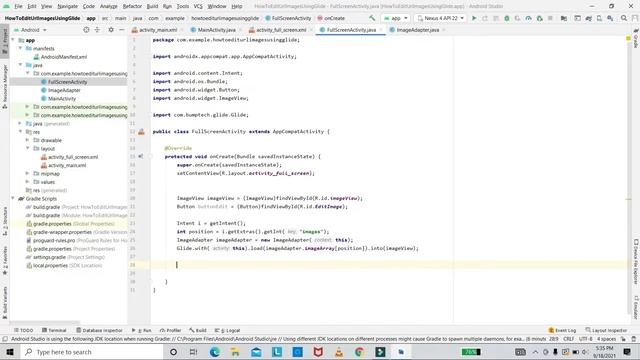Click UTF-8 encoding in status bar
The height and width of the screenshot is (360, 640).
pyautogui.click(x=586, y=339)
